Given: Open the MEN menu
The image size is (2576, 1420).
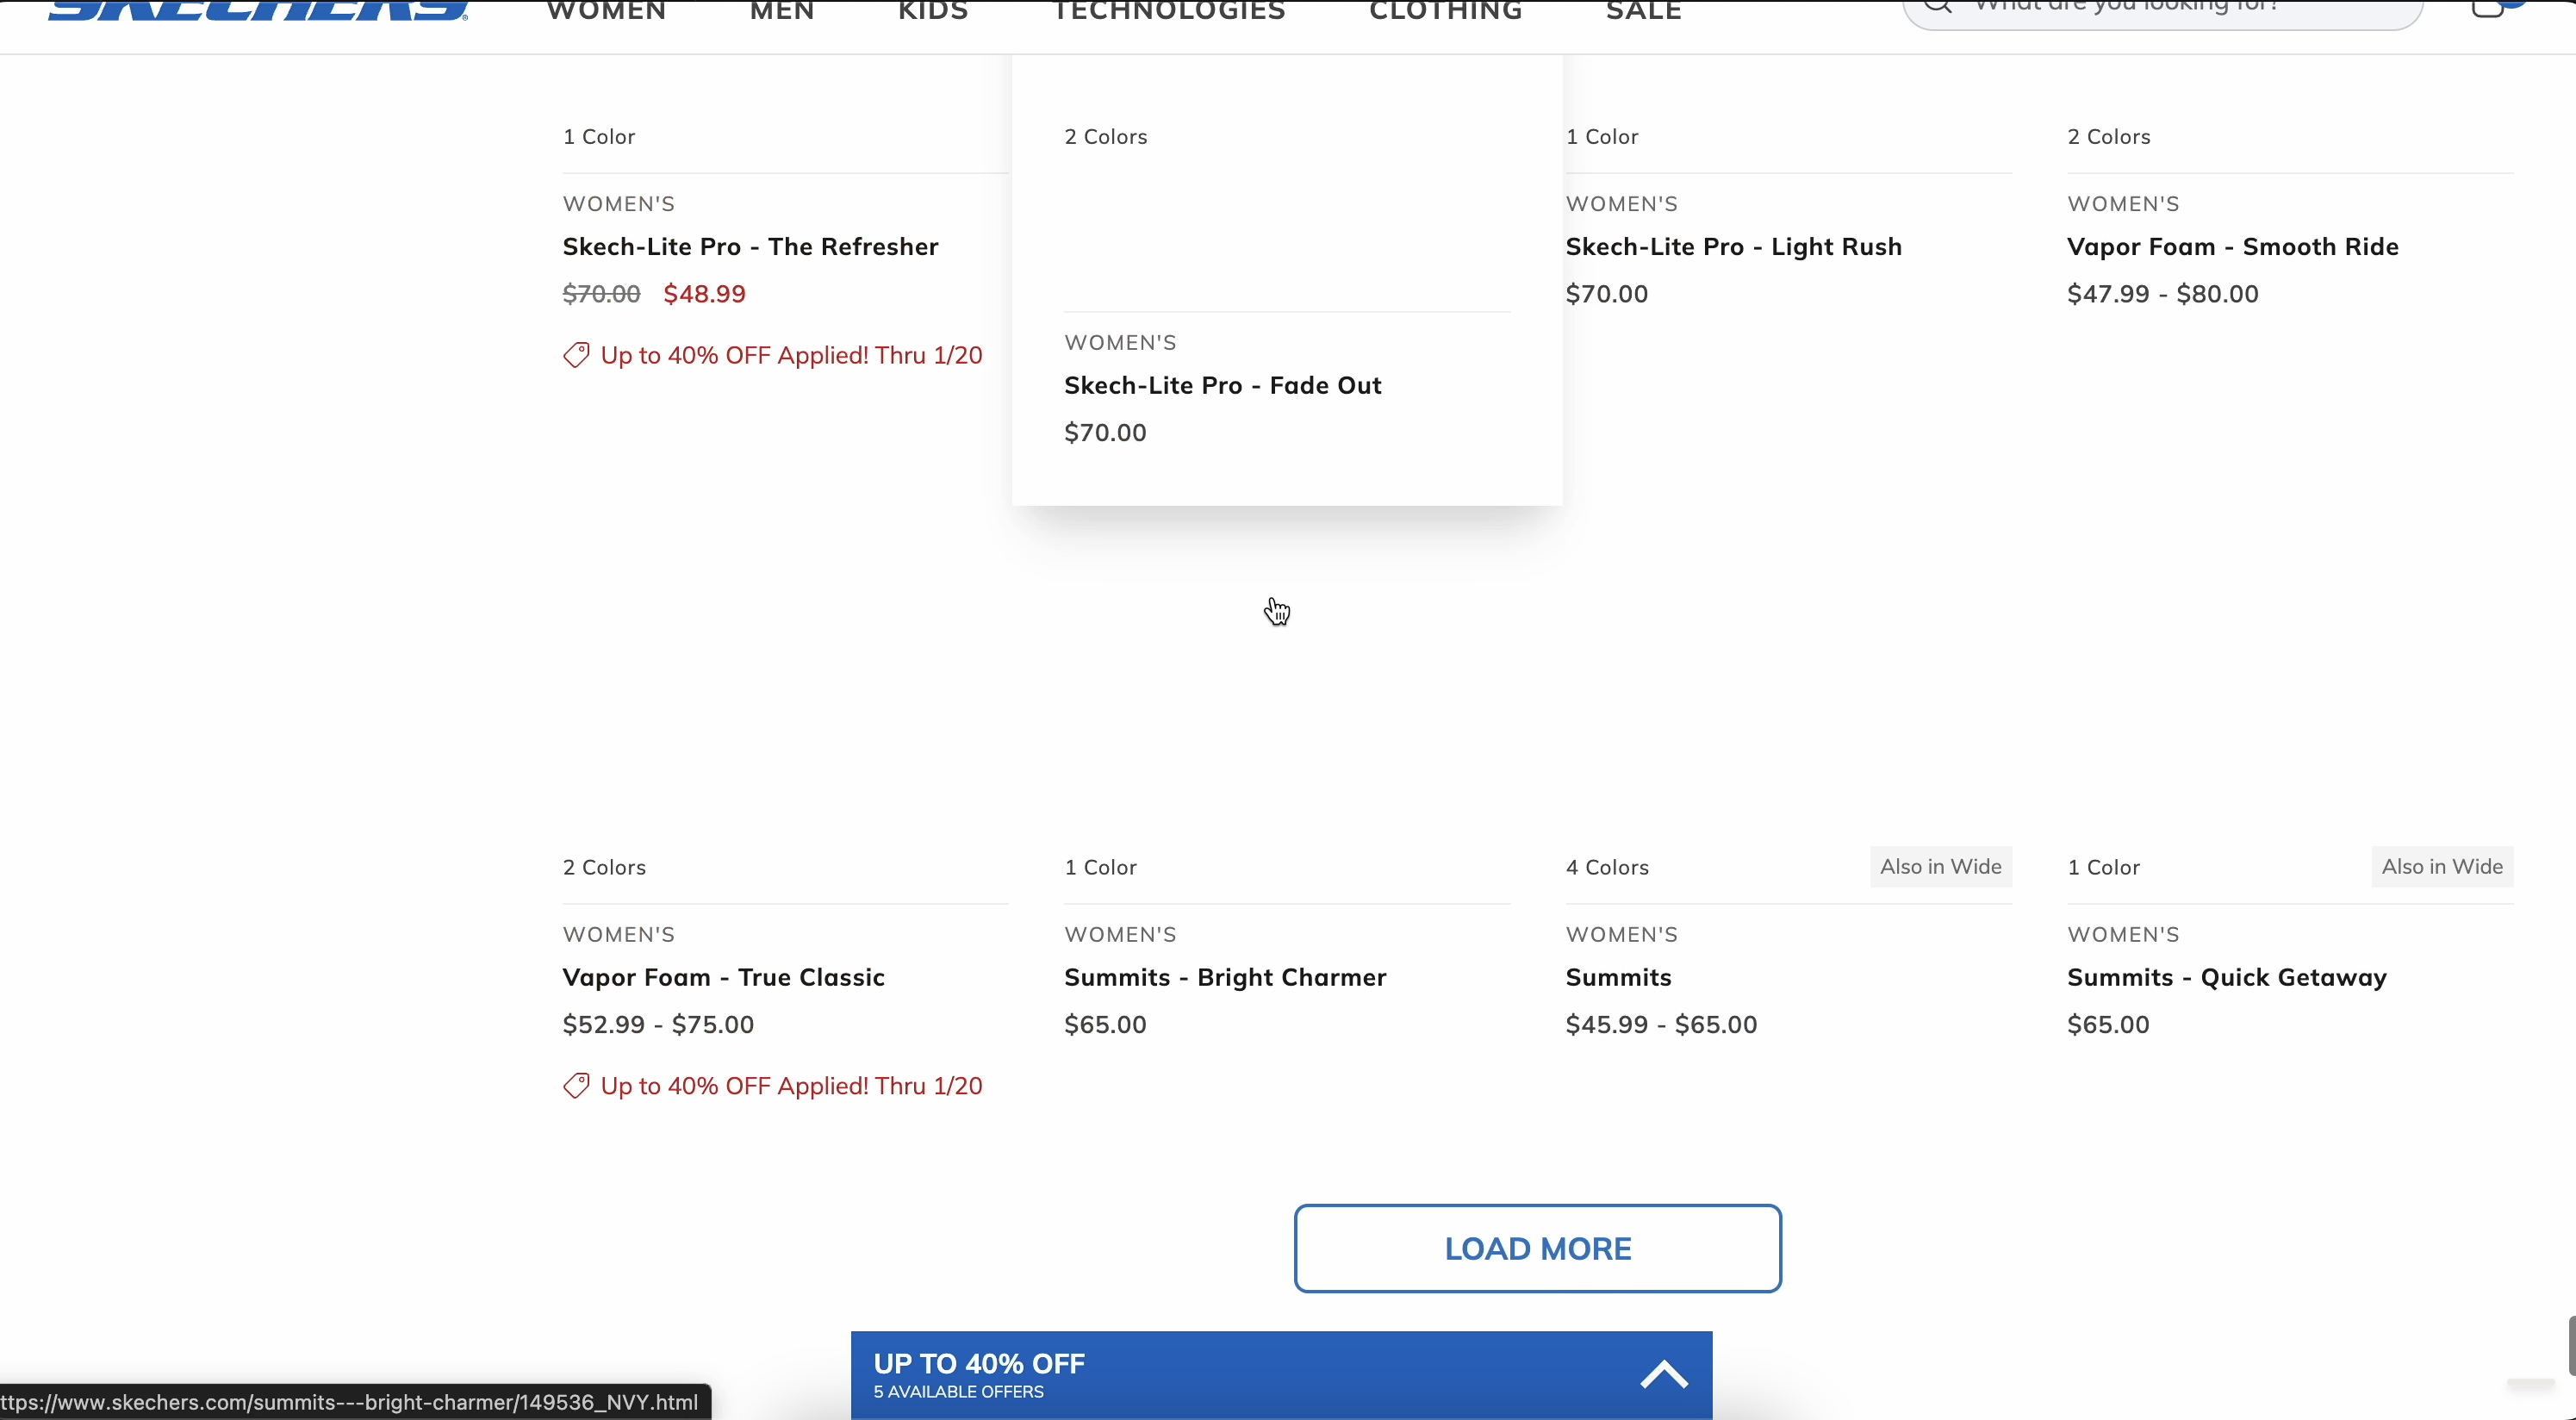Looking at the screenshot, I should coord(781,12).
